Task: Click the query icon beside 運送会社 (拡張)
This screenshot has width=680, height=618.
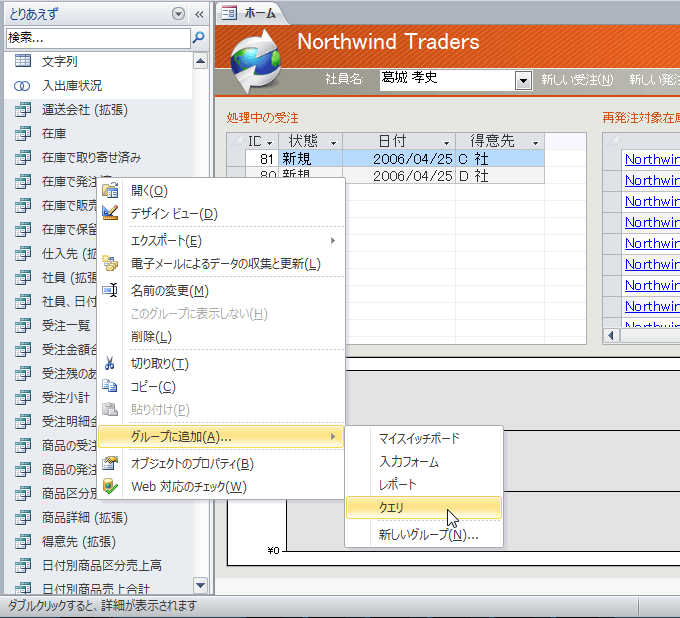Action: pyautogui.click(x=23, y=110)
